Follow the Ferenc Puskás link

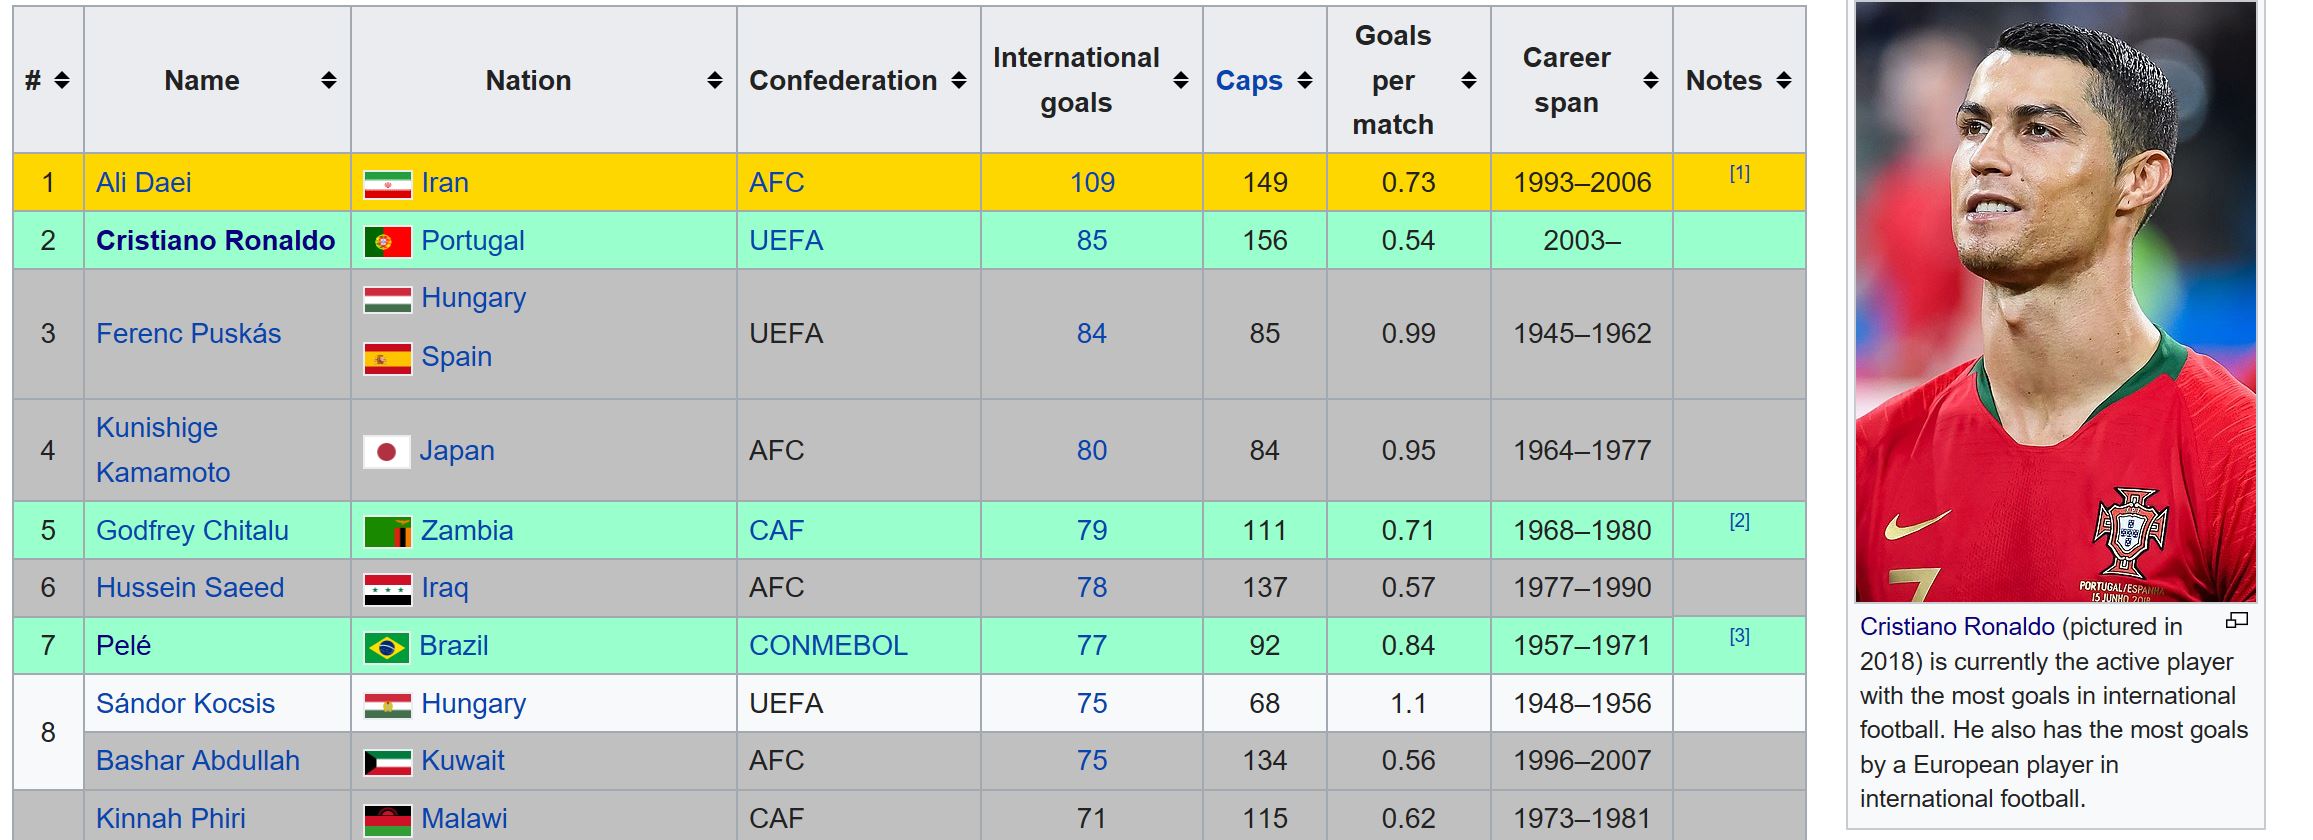pos(188,334)
